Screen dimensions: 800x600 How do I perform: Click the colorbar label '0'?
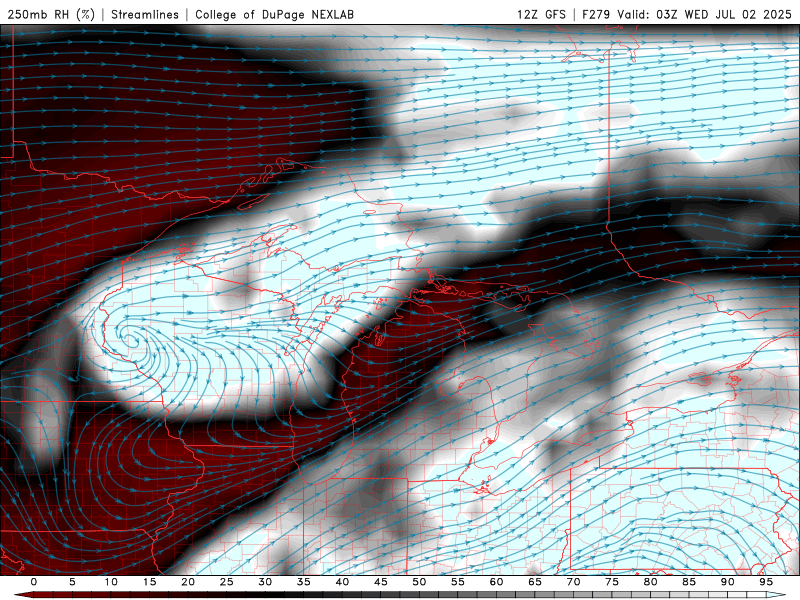tap(34, 582)
